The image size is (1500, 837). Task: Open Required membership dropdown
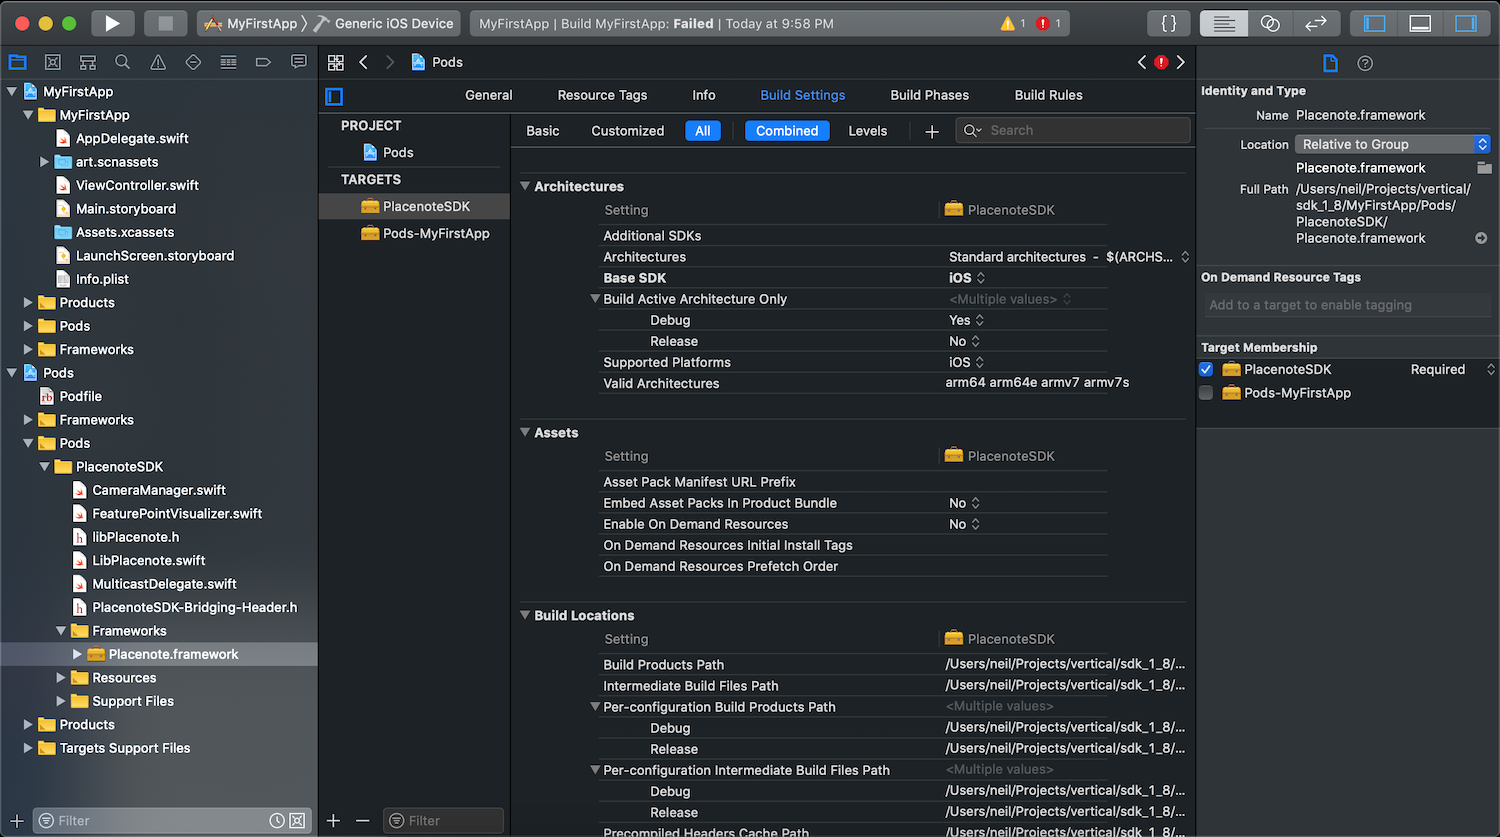(1453, 369)
